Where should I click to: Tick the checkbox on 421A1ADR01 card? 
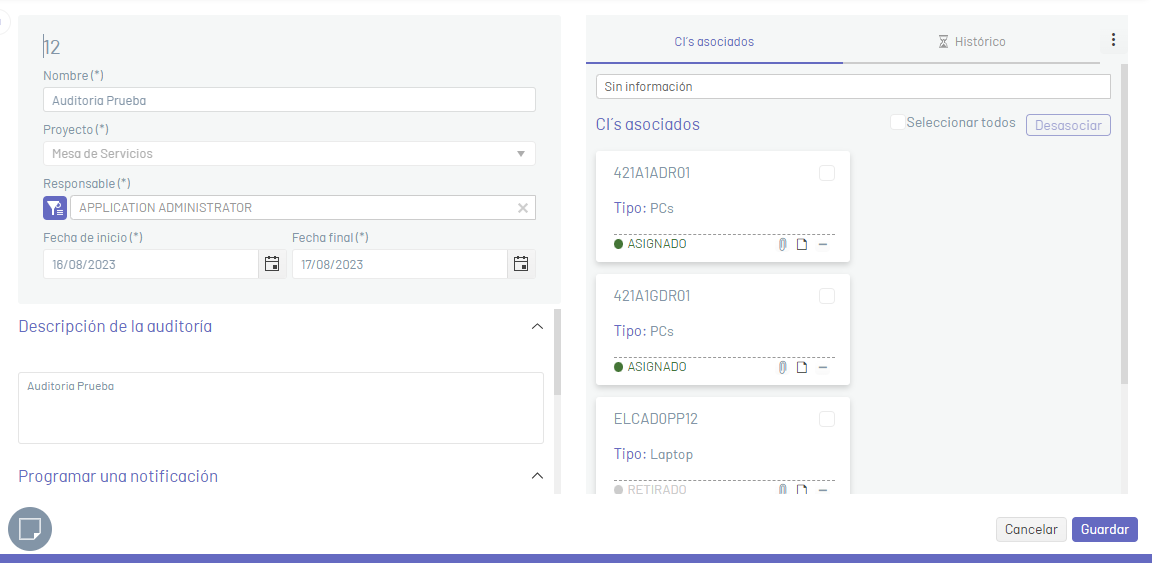[x=827, y=173]
